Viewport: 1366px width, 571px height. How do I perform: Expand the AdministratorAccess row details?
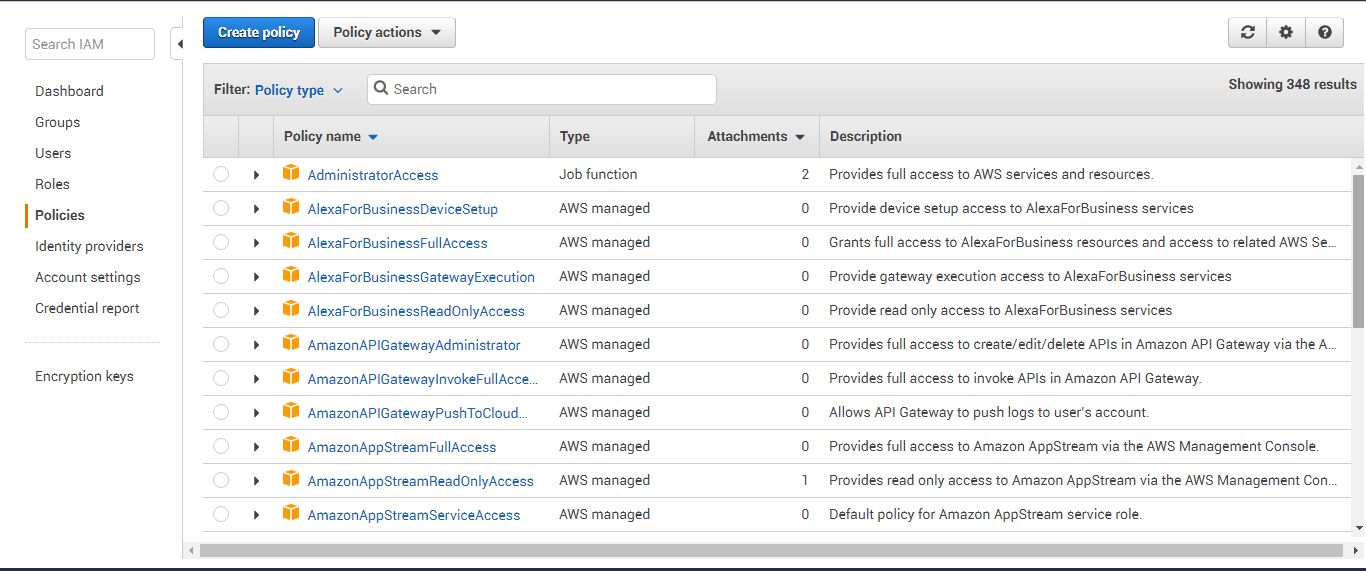[x=256, y=175]
